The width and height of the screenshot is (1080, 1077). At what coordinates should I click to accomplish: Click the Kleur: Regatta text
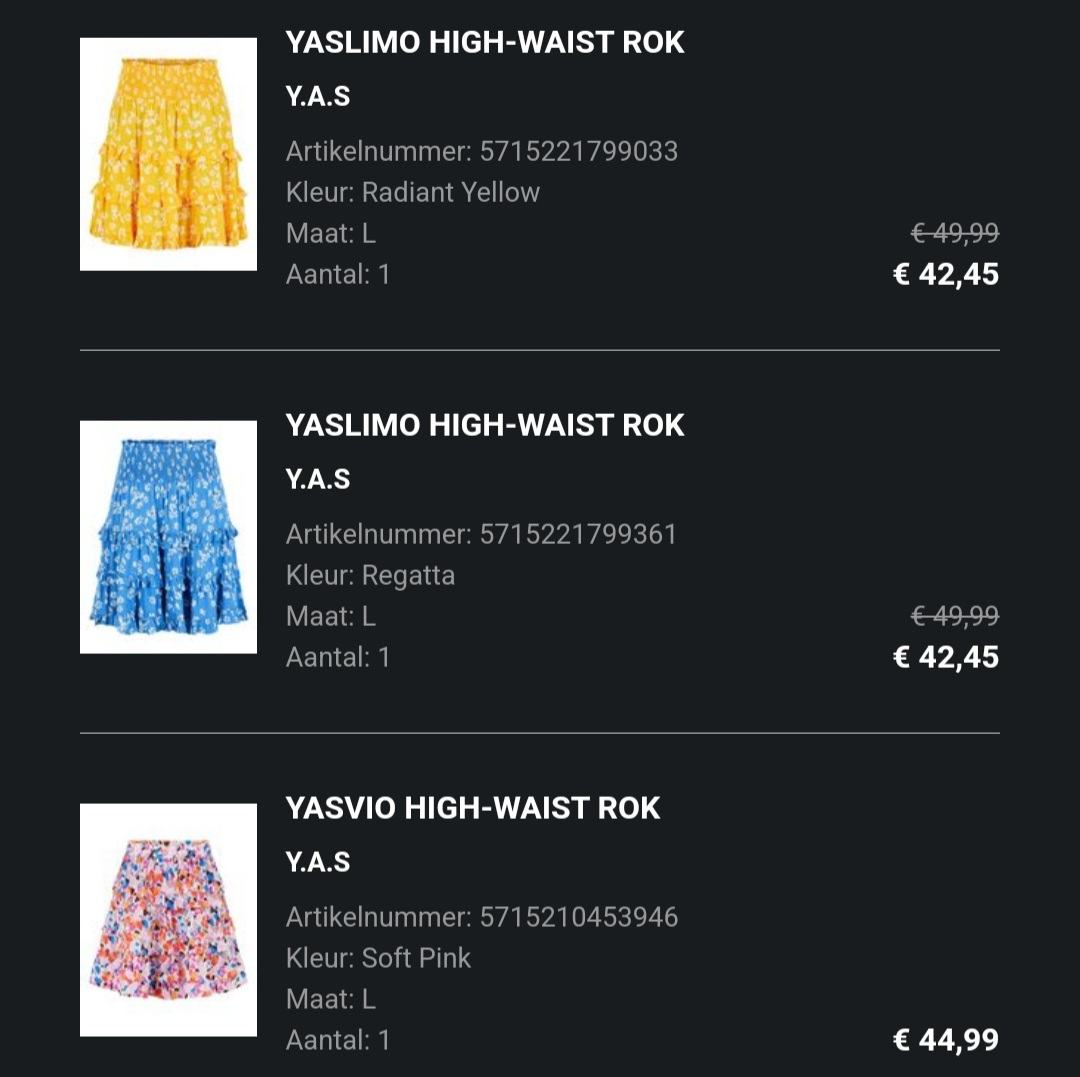click(370, 576)
